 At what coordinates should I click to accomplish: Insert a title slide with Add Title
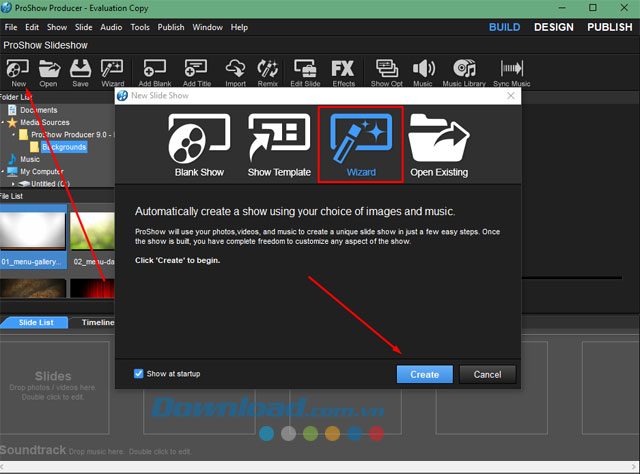pyautogui.click(x=197, y=73)
